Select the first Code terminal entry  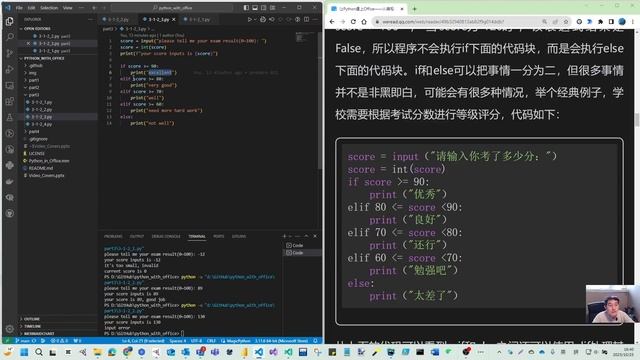click(x=302, y=245)
